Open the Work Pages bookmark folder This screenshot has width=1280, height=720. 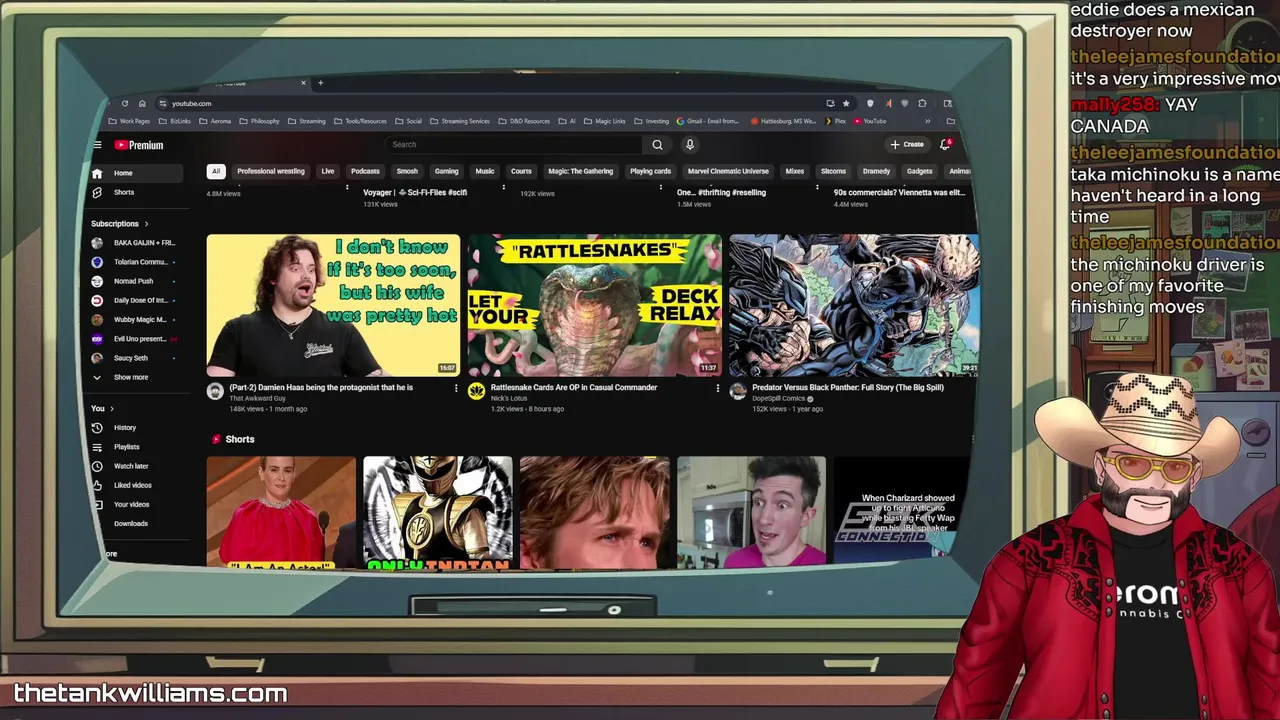(130, 121)
